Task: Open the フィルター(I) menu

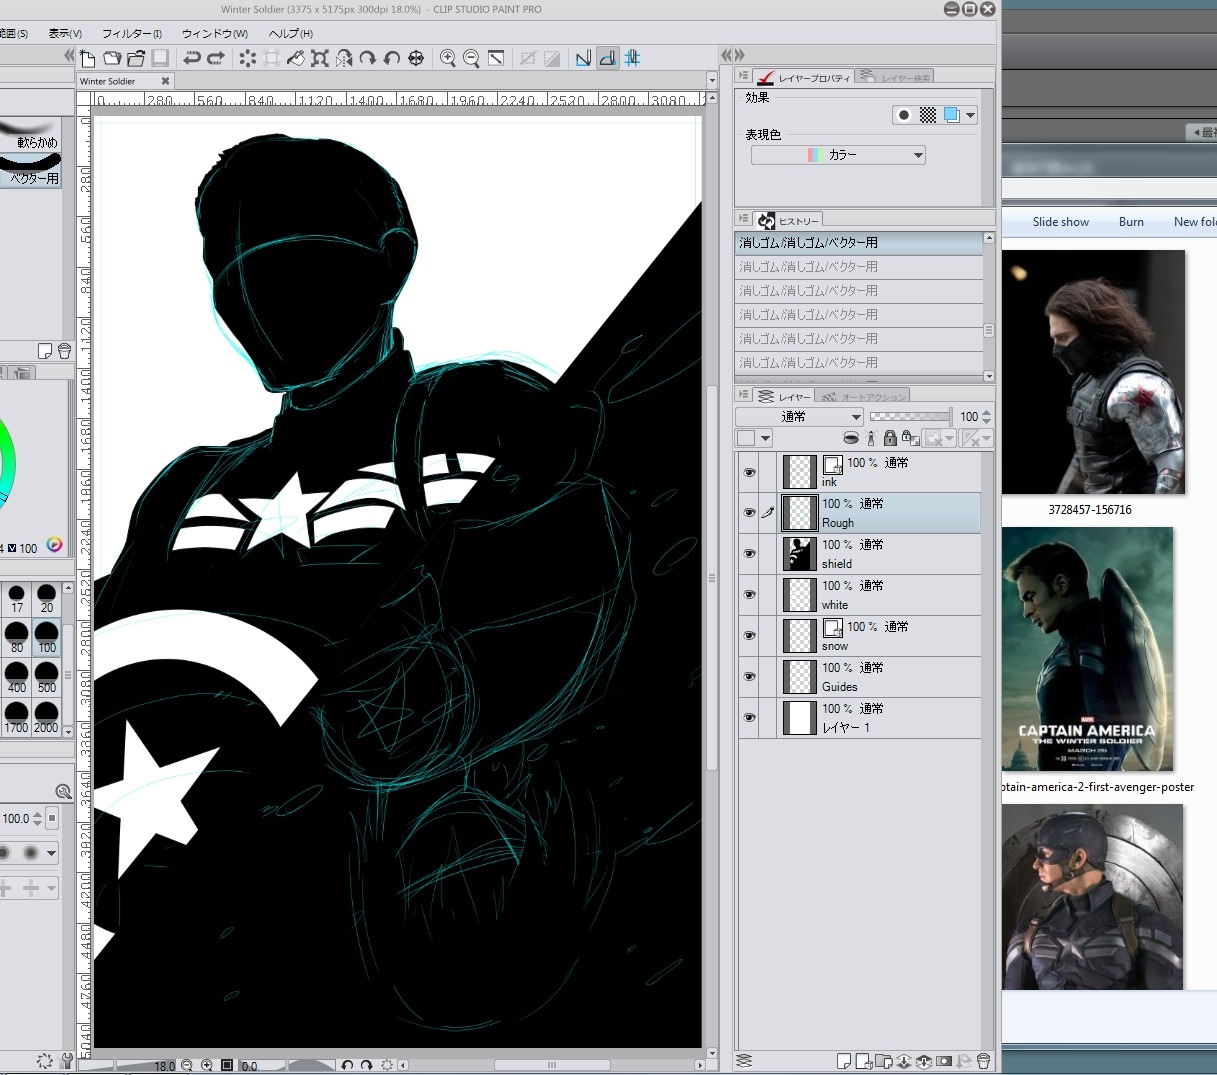Action: click(x=131, y=33)
